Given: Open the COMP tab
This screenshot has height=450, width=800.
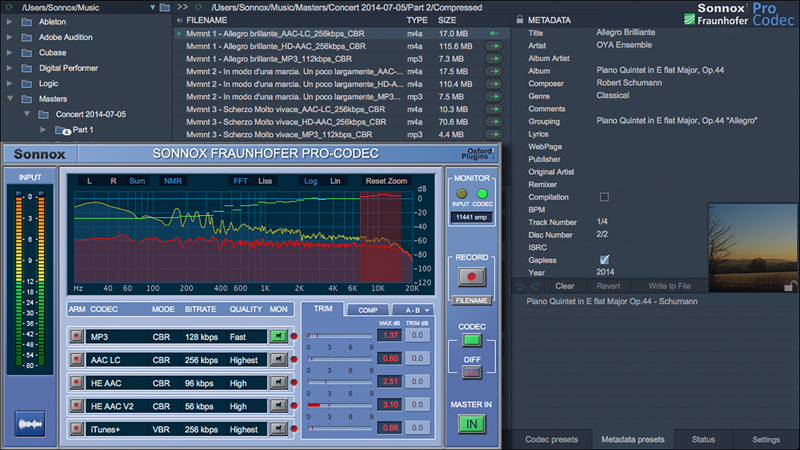Looking at the screenshot, I should coord(367,310).
